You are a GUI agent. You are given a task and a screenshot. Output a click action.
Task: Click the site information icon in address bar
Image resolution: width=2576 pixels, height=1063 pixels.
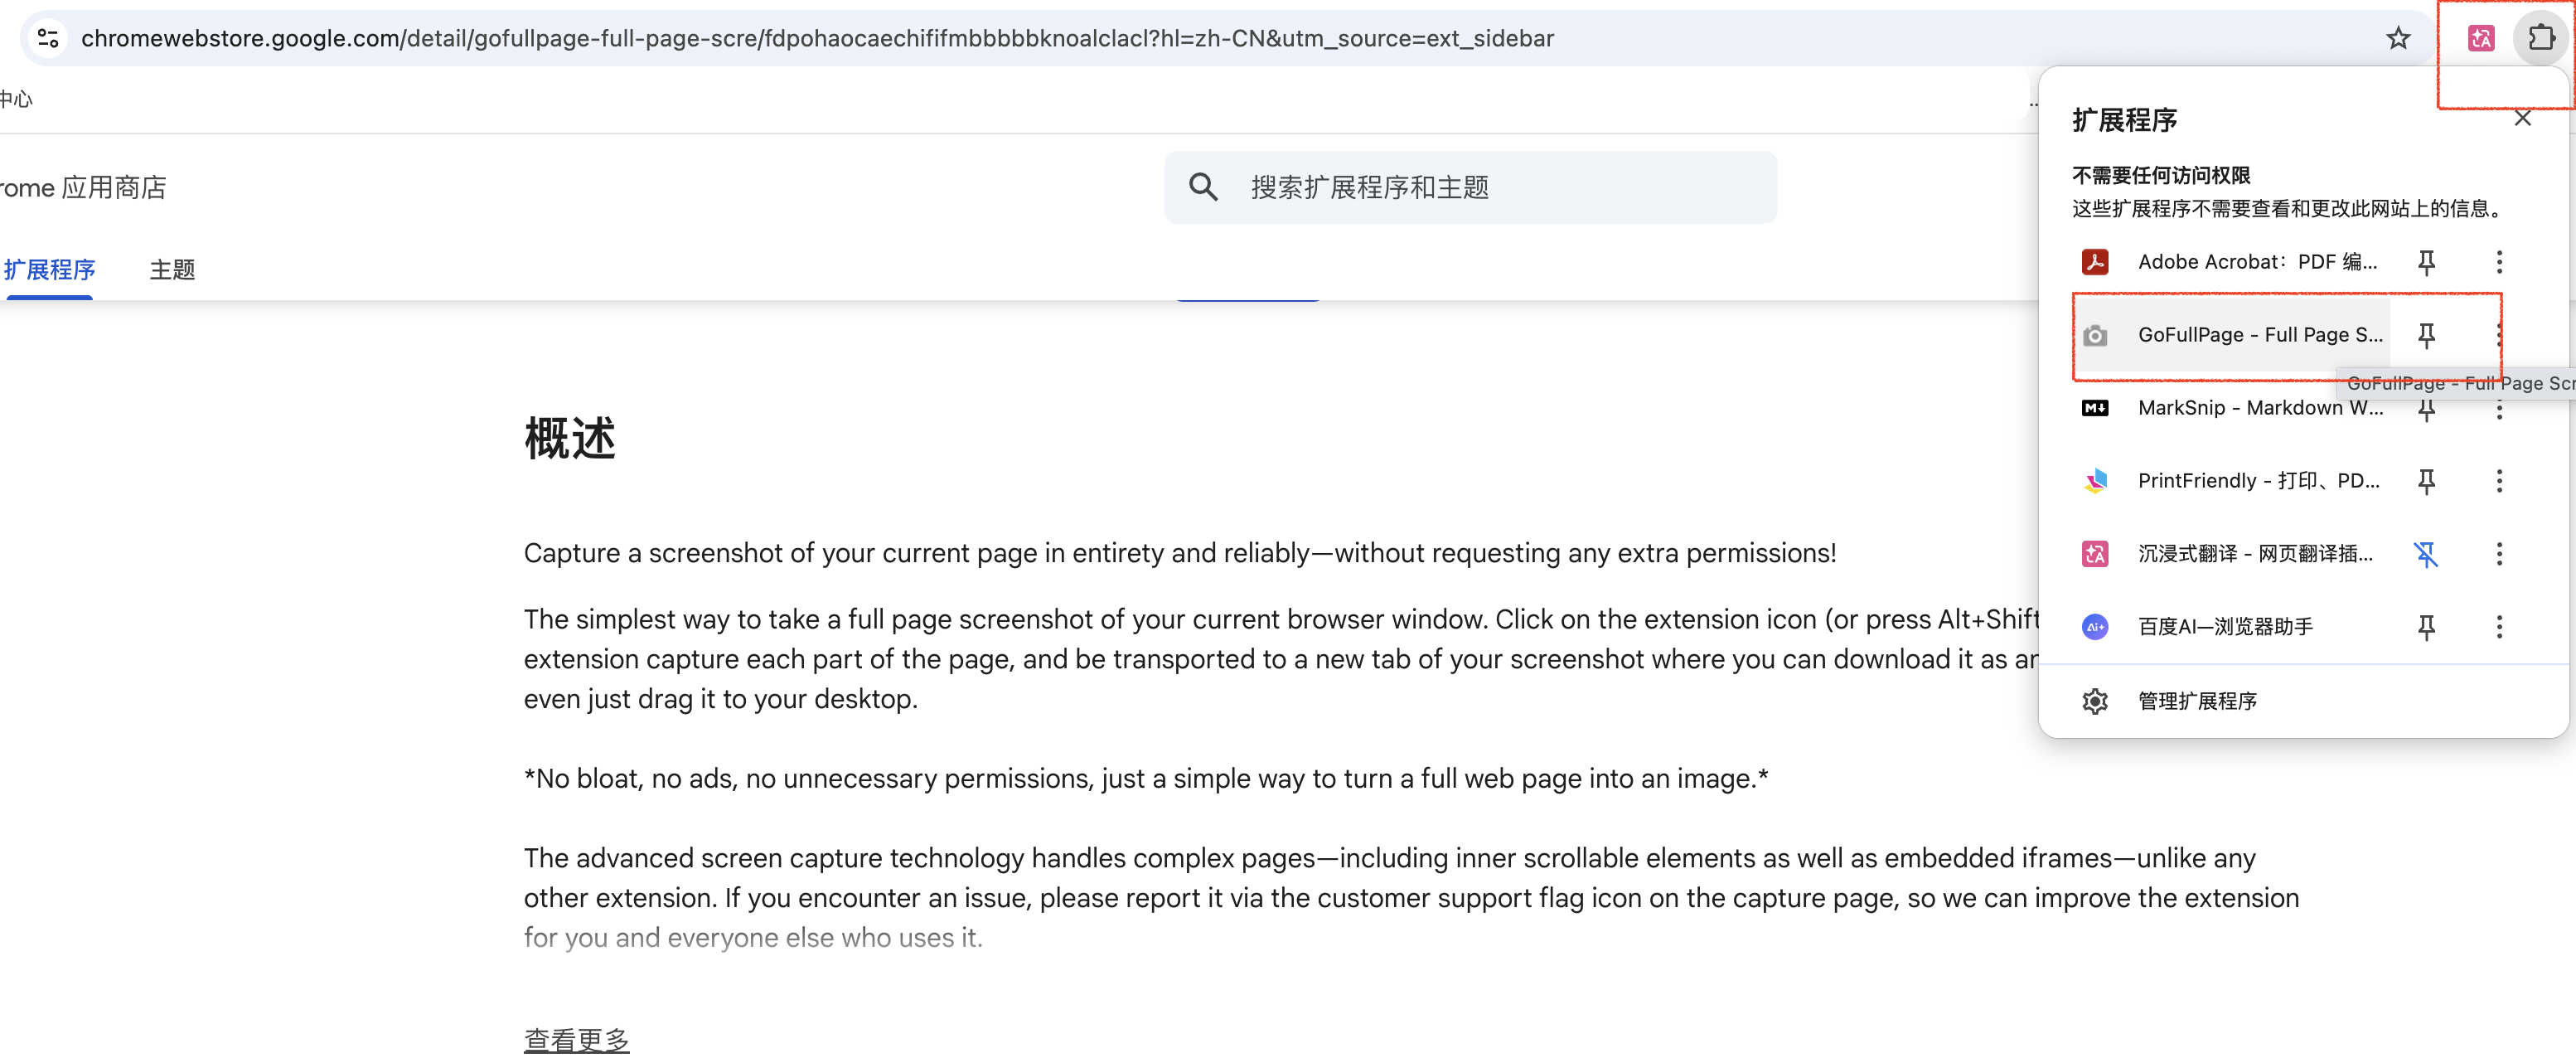point(48,38)
